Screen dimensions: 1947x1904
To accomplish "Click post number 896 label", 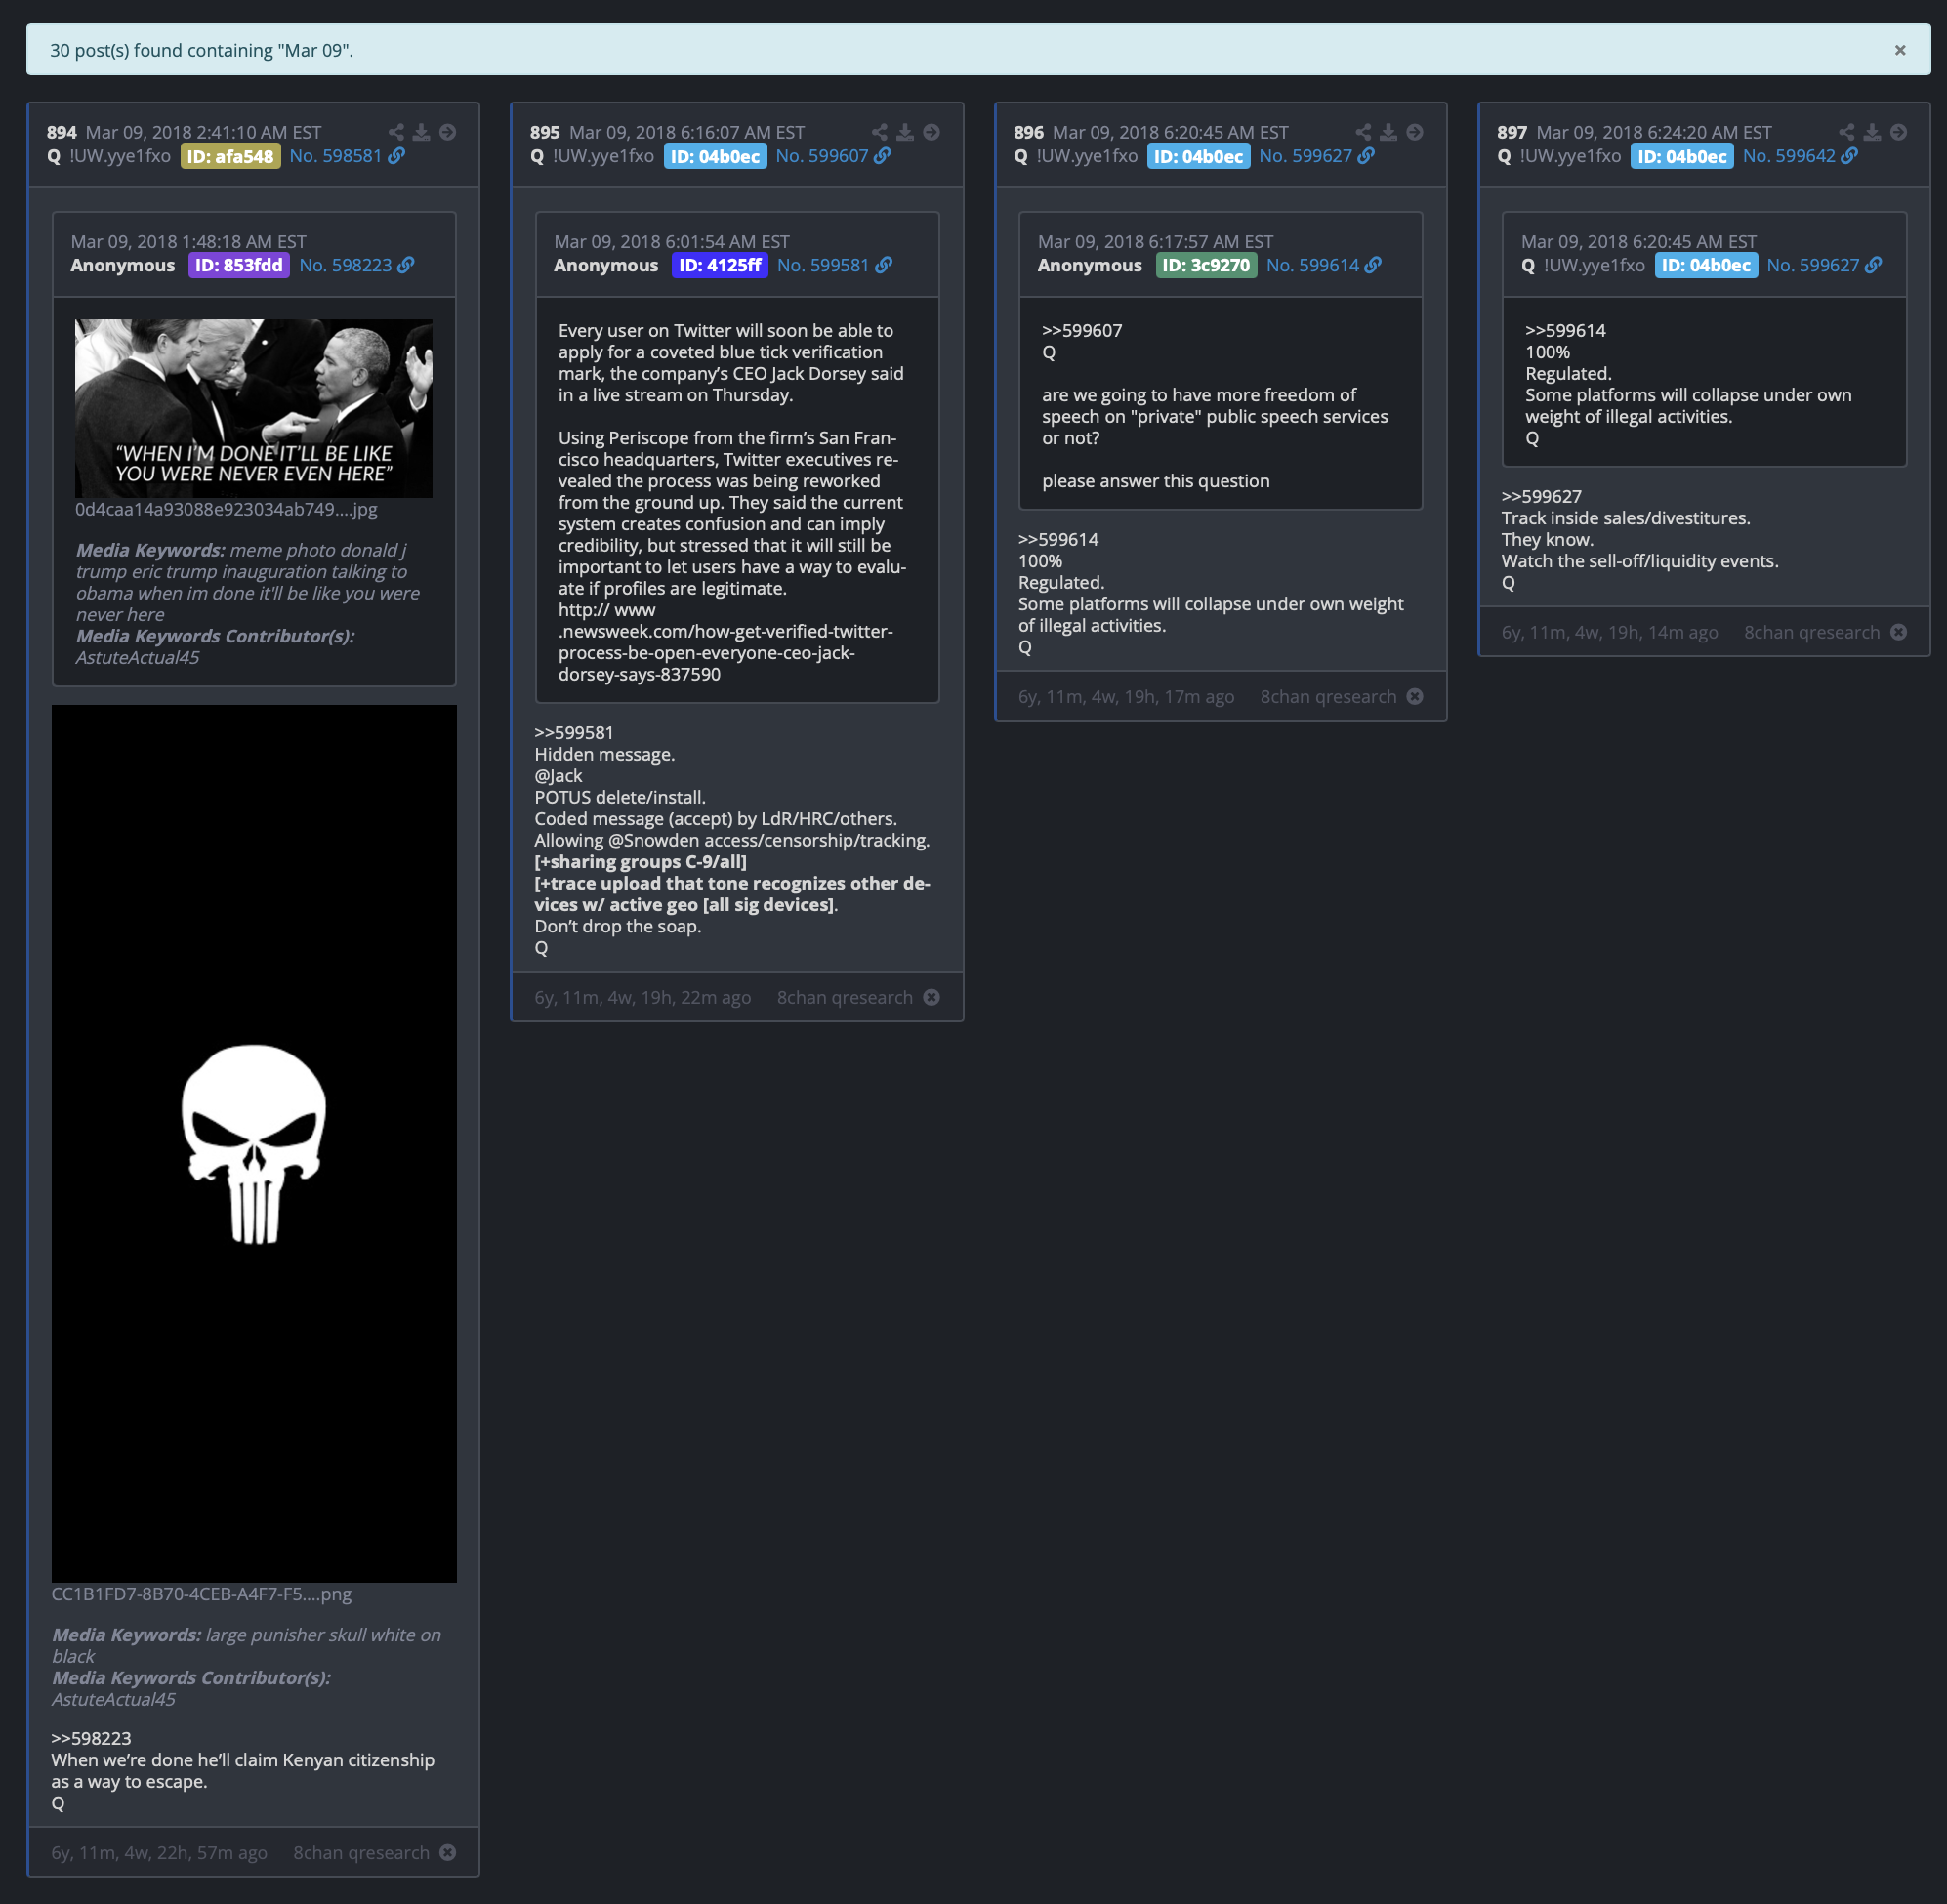I will point(1028,132).
